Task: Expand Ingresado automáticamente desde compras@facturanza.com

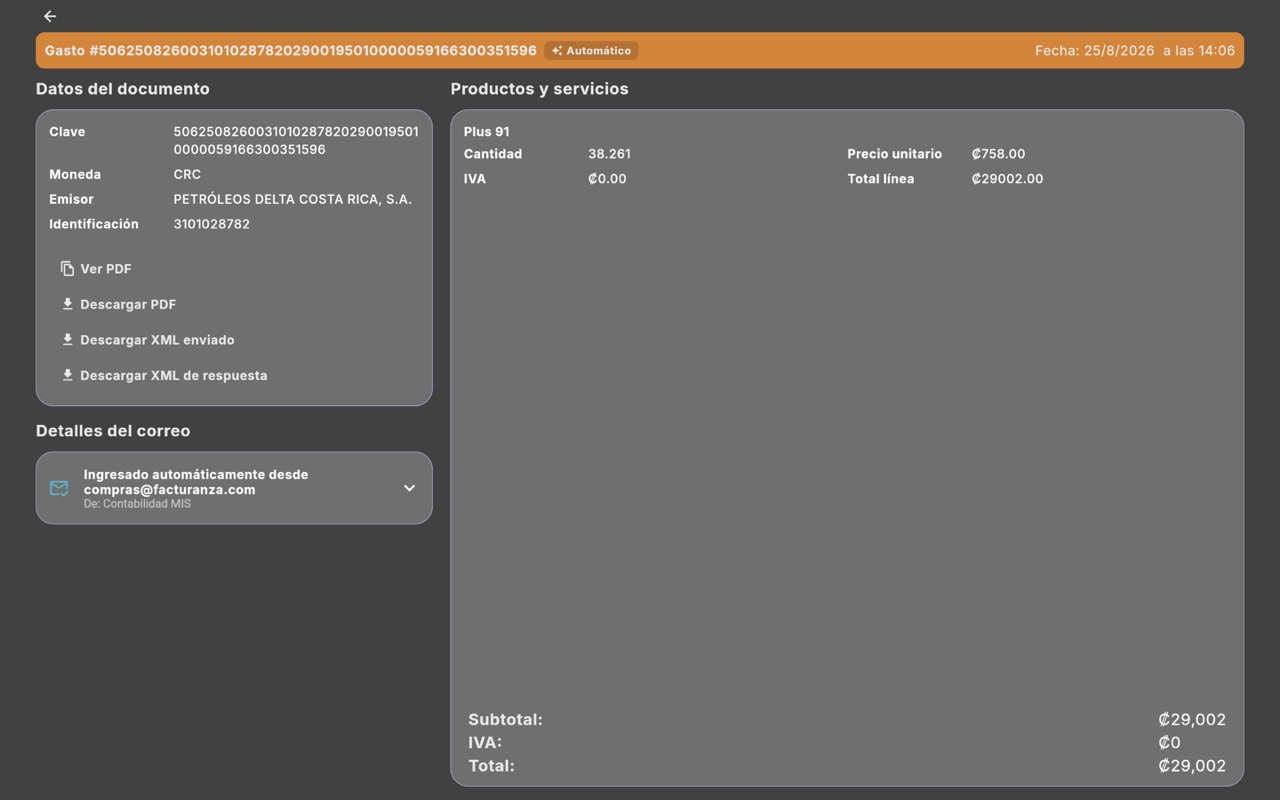Action: 234,488
